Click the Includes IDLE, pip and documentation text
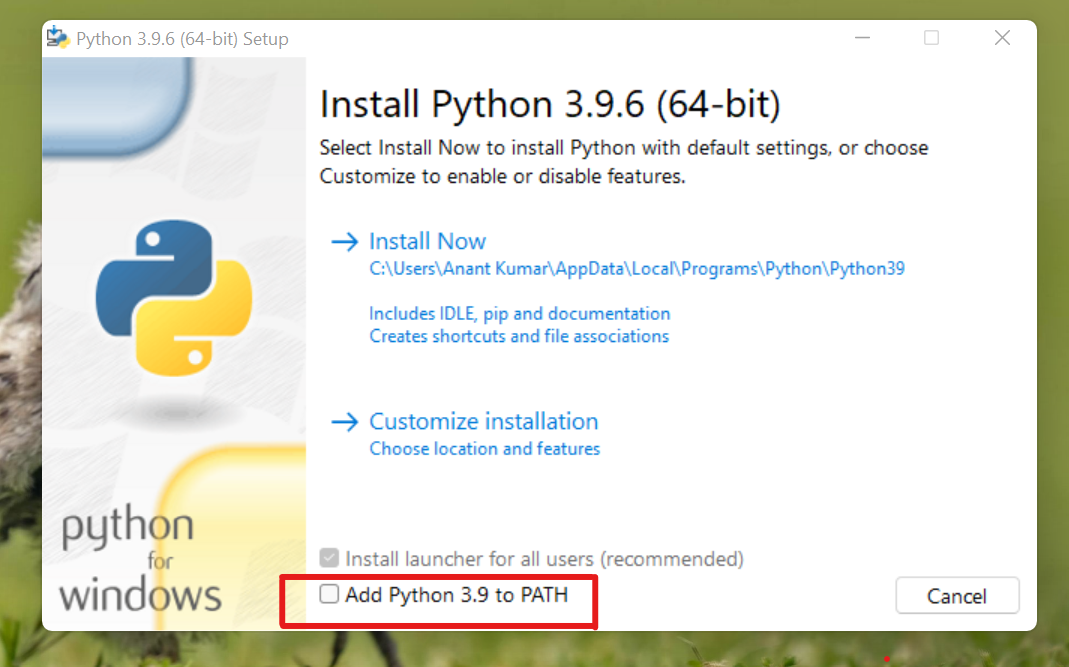Screen dimensions: 1069x667 (519, 313)
